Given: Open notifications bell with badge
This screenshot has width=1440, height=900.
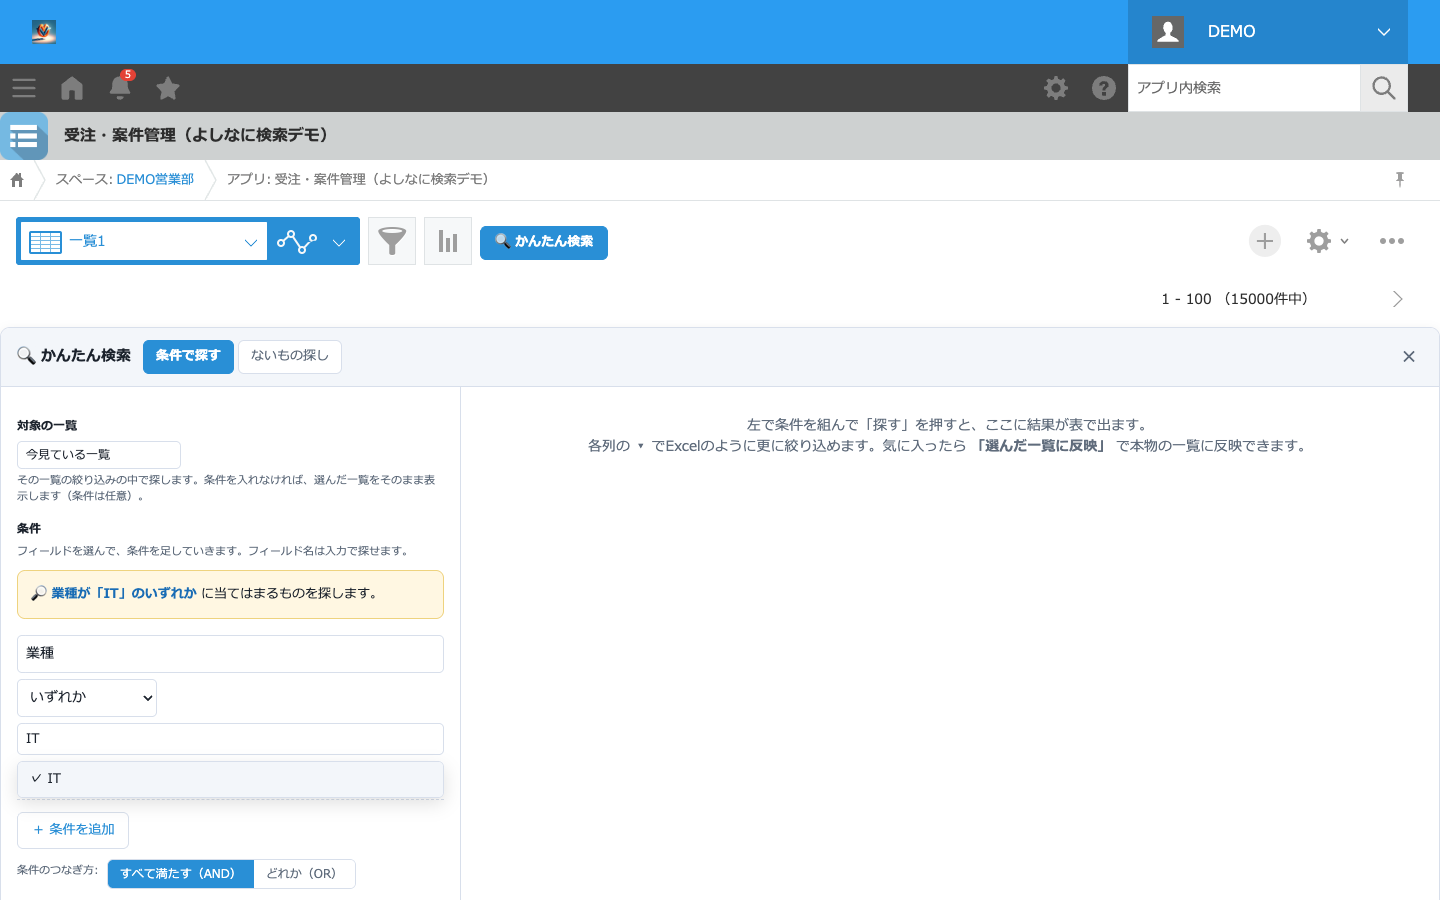Looking at the screenshot, I should (x=120, y=87).
